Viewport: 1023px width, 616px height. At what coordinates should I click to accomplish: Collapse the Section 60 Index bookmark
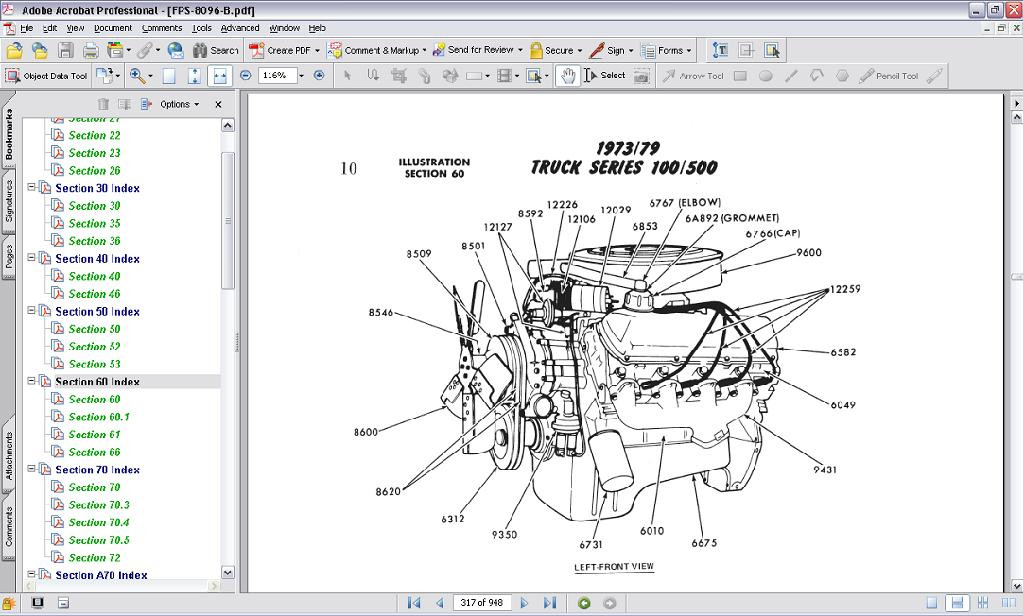click(30, 381)
